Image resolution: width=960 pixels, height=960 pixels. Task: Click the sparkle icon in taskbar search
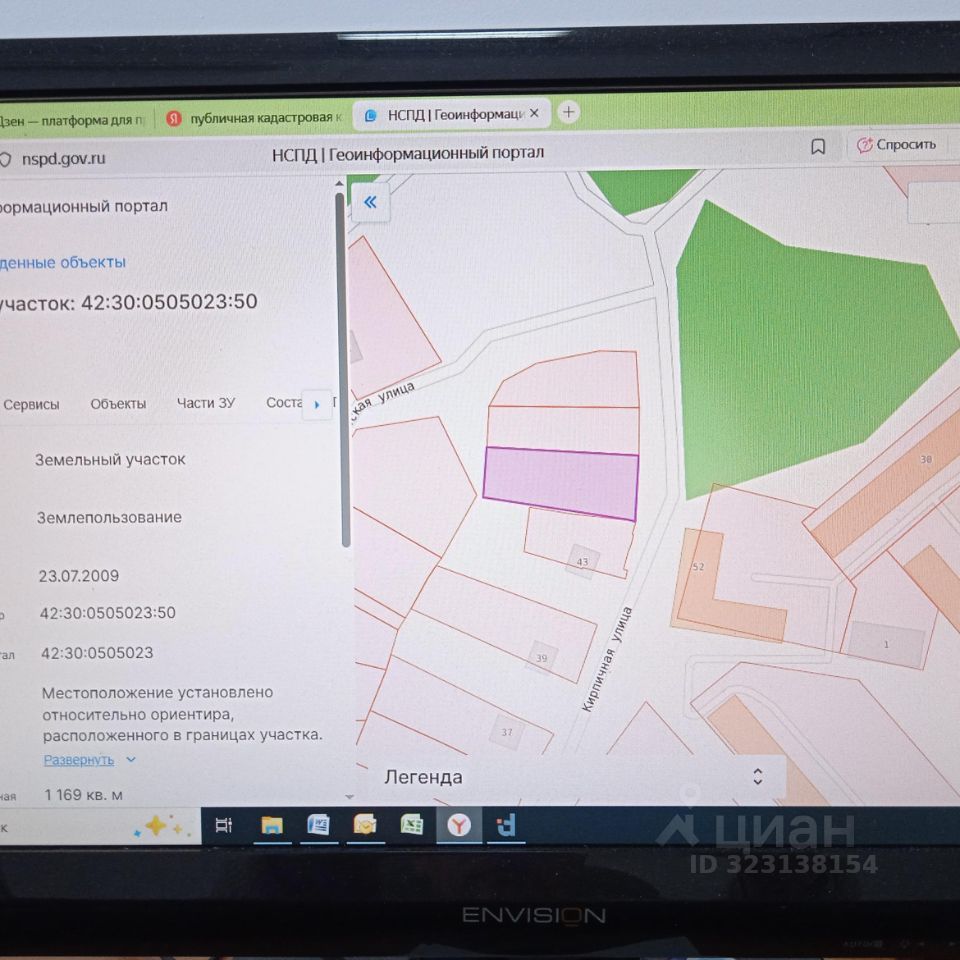coord(160,827)
